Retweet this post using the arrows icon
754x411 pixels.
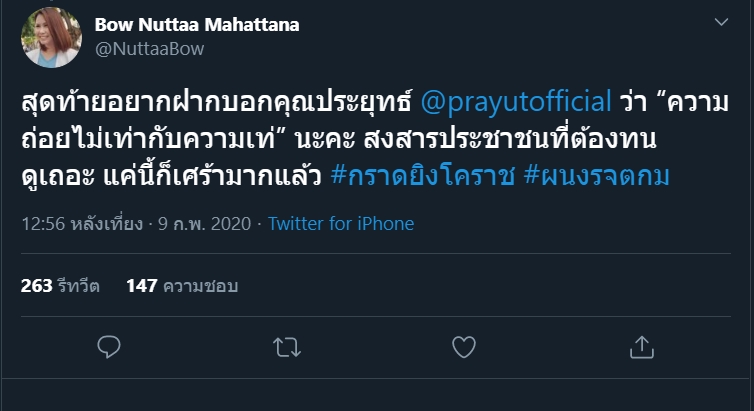pyautogui.click(x=286, y=346)
